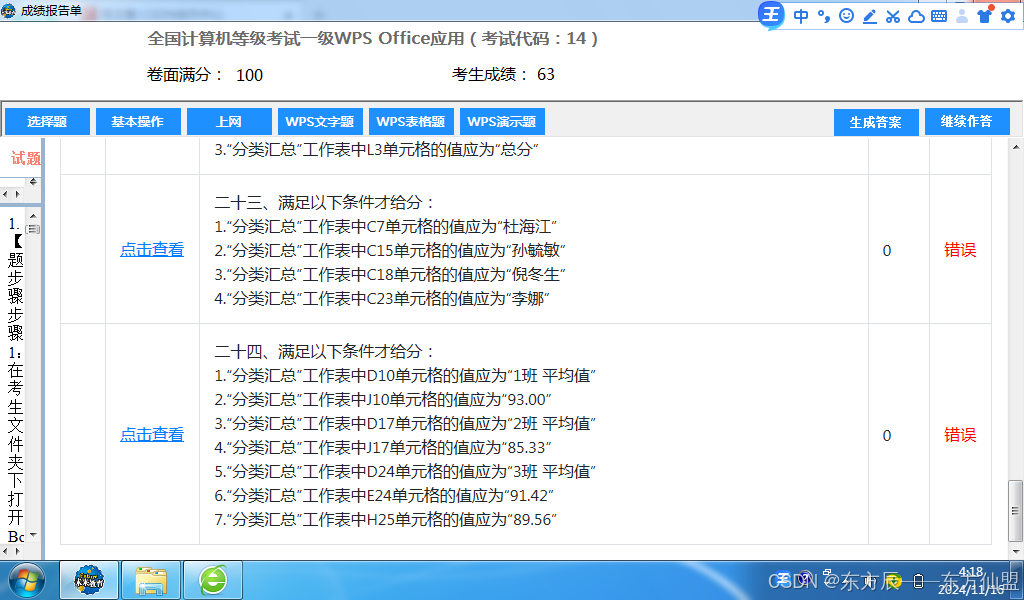Click the line with J17 value "85.33"
Screen dimensions: 1024x600
point(383,448)
